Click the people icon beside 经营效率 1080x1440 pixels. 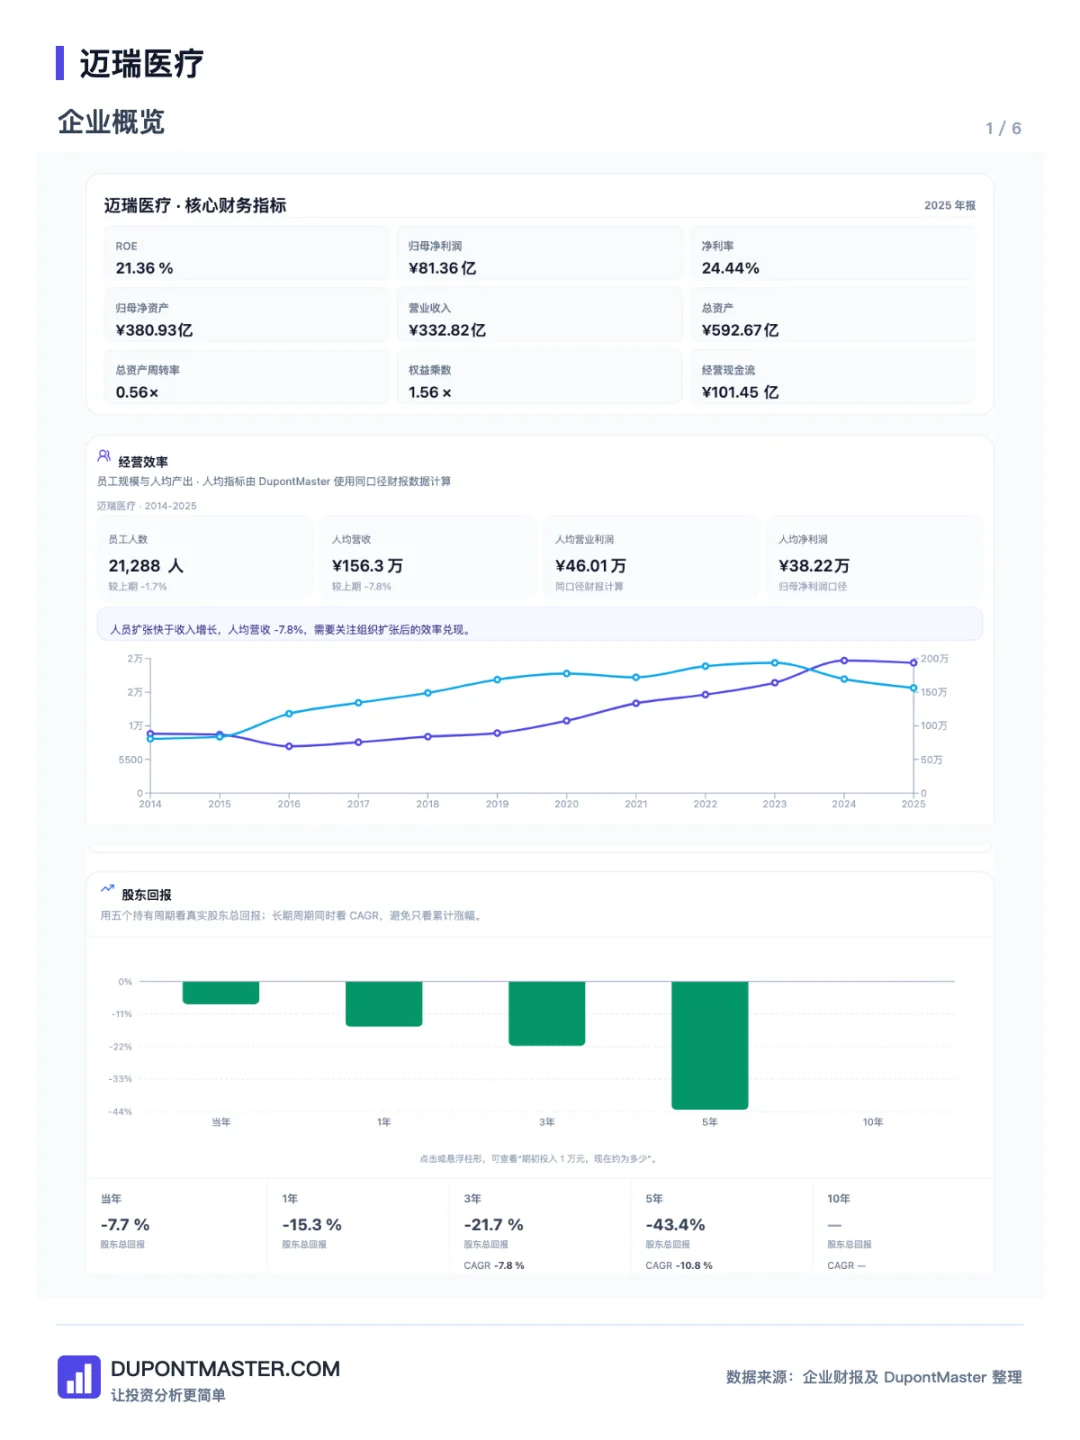[104, 456]
